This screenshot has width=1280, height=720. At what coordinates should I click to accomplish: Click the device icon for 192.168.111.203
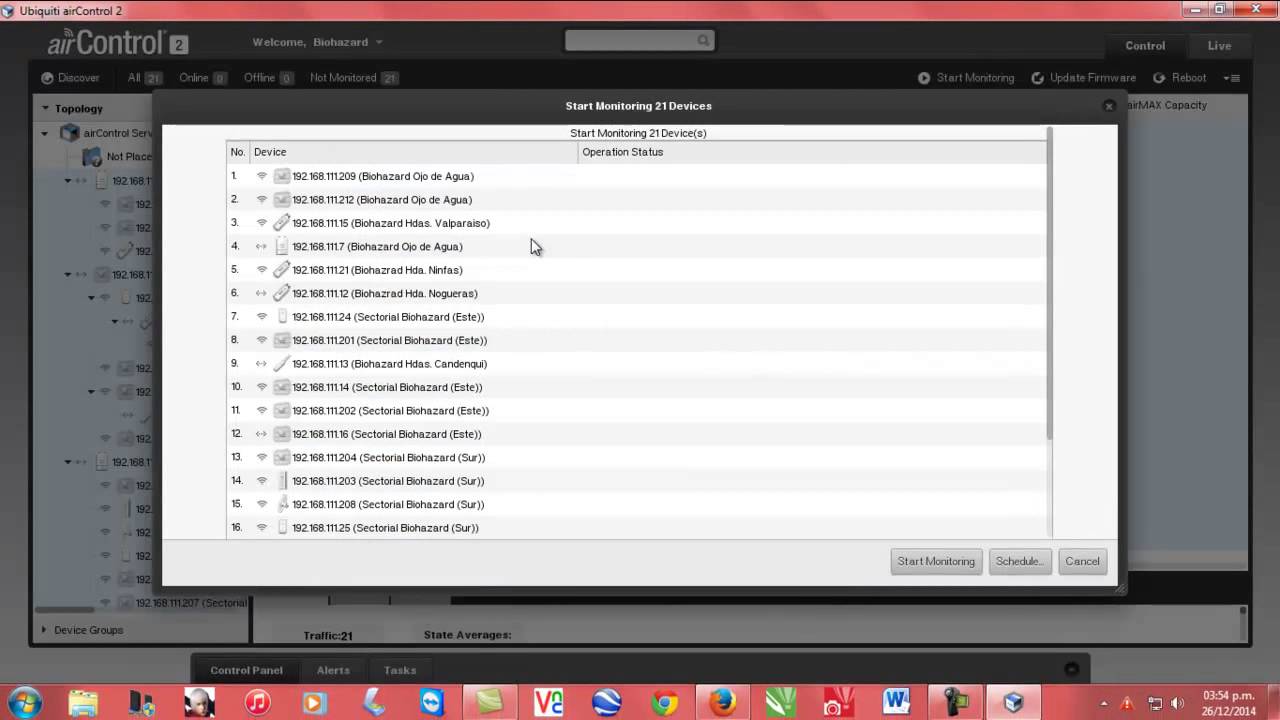tap(283, 481)
